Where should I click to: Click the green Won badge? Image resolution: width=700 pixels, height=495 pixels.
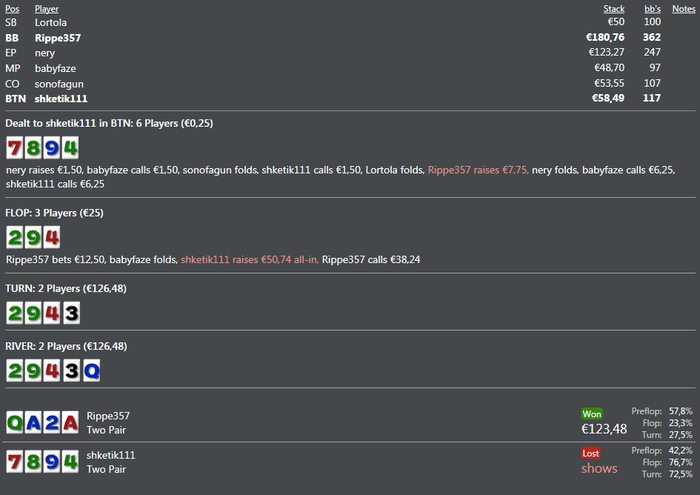tap(592, 413)
